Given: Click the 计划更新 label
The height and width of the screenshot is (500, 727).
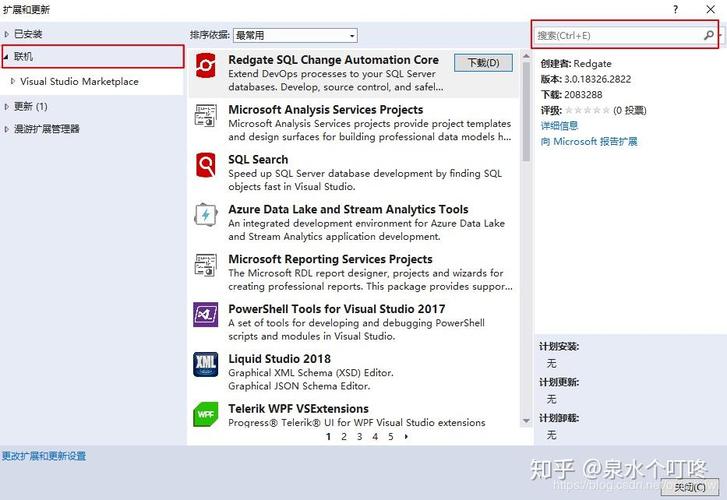Looking at the screenshot, I should pyautogui.click(x=559, y=382).
